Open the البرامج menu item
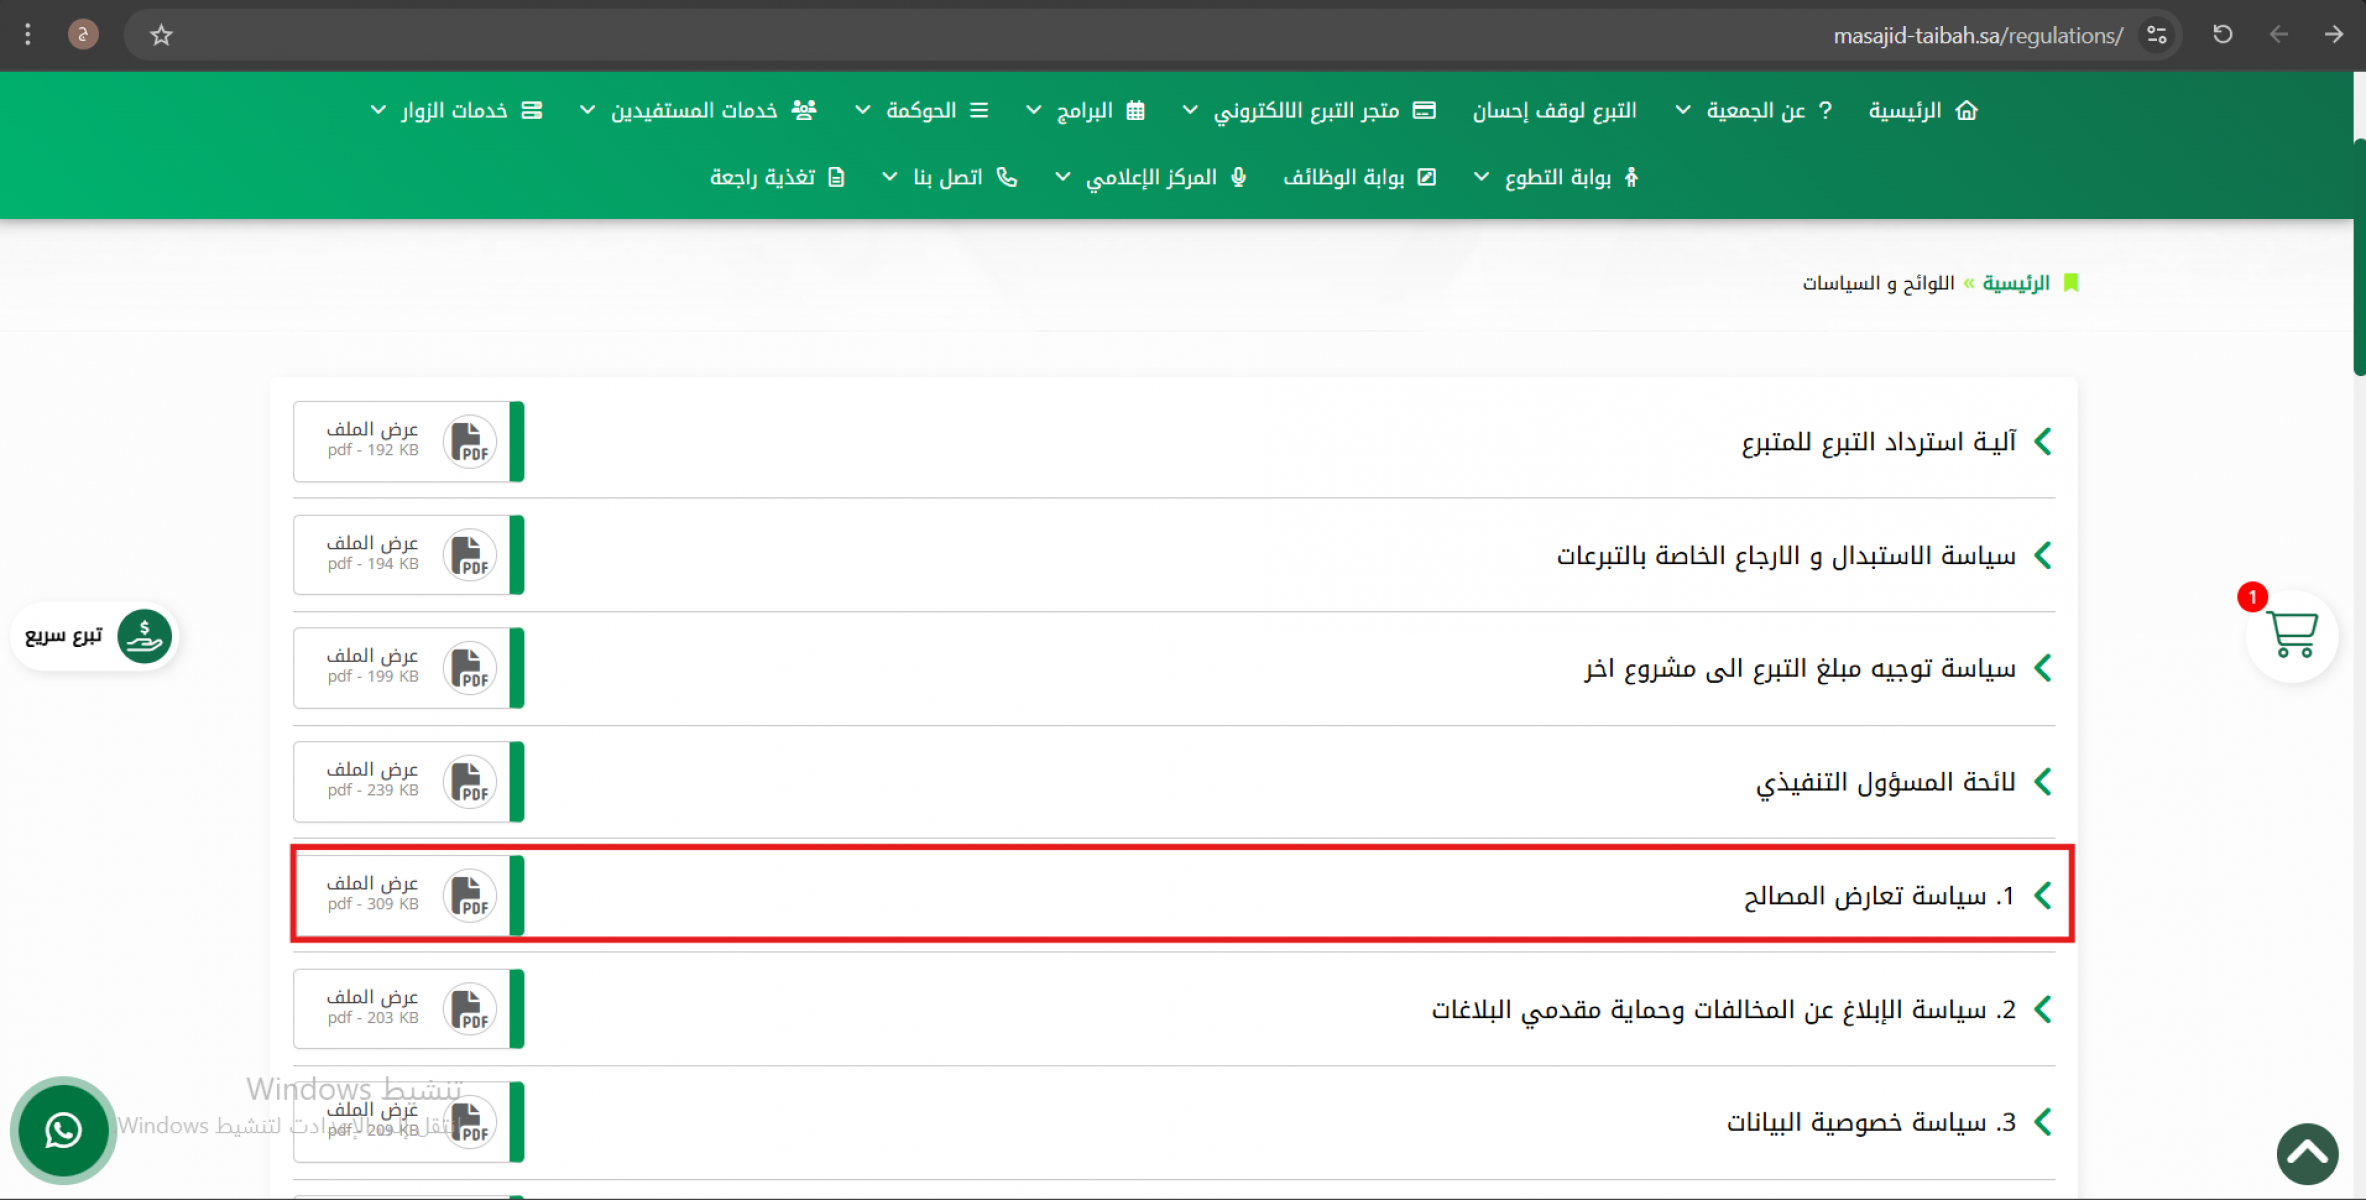 (1084, 110)
